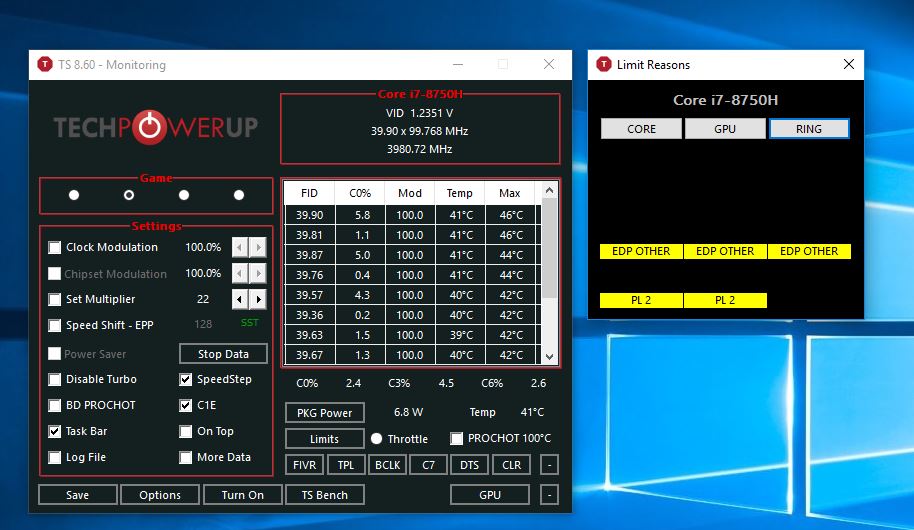
Task: Enable Clock Modulation checkbox
Action: point(54,247)
